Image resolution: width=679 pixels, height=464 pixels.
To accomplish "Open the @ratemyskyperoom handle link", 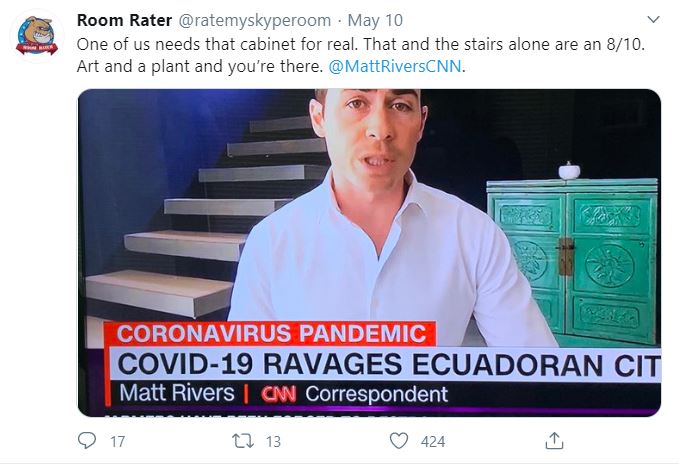I will coord(255,20).
